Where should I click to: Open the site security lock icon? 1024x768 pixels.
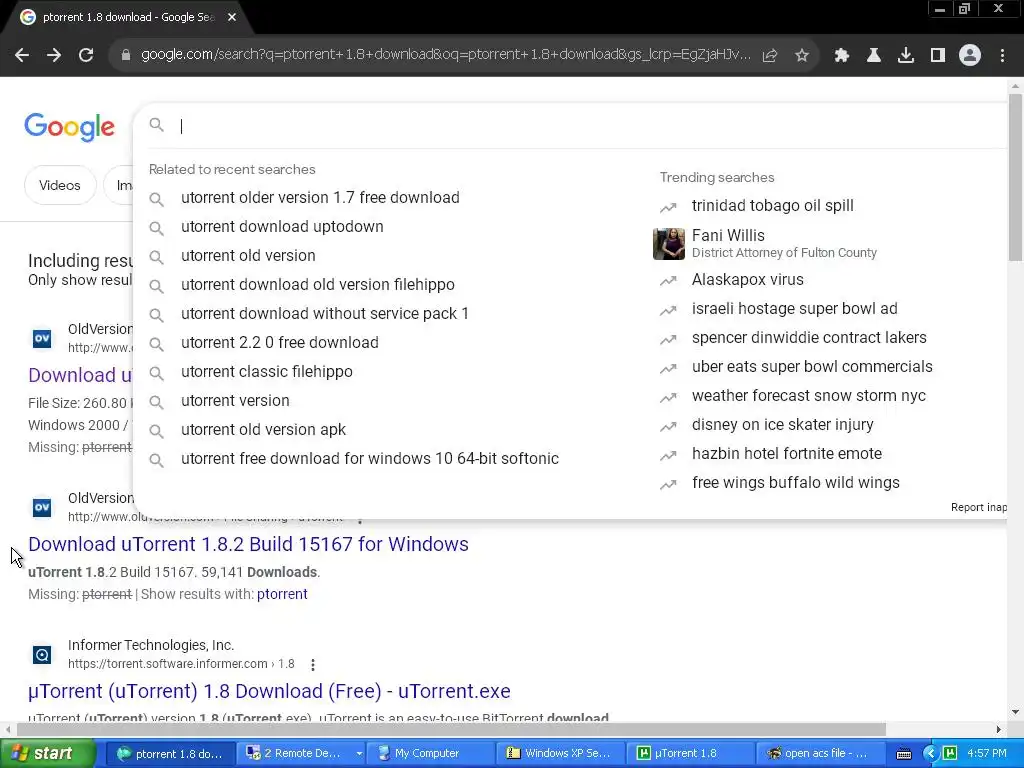point(126,55)
